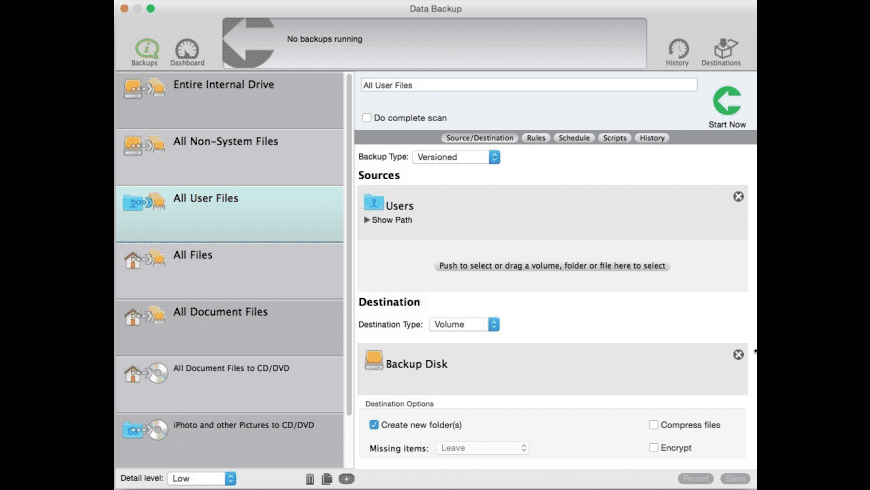Image resolution: width=870 pixels, height=490 pixels.
Task: Enable the Encrypt checkbox
Action: coord(654,447)
